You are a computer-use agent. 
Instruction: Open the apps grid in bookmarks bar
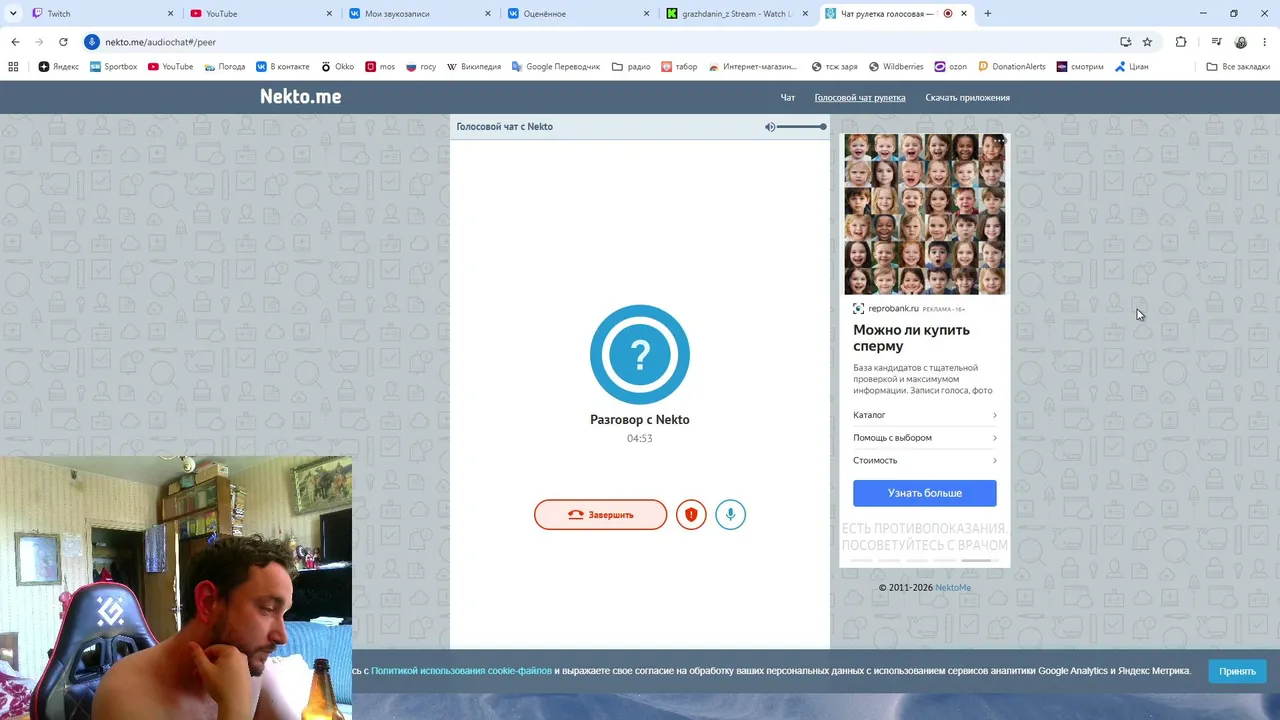13,67
